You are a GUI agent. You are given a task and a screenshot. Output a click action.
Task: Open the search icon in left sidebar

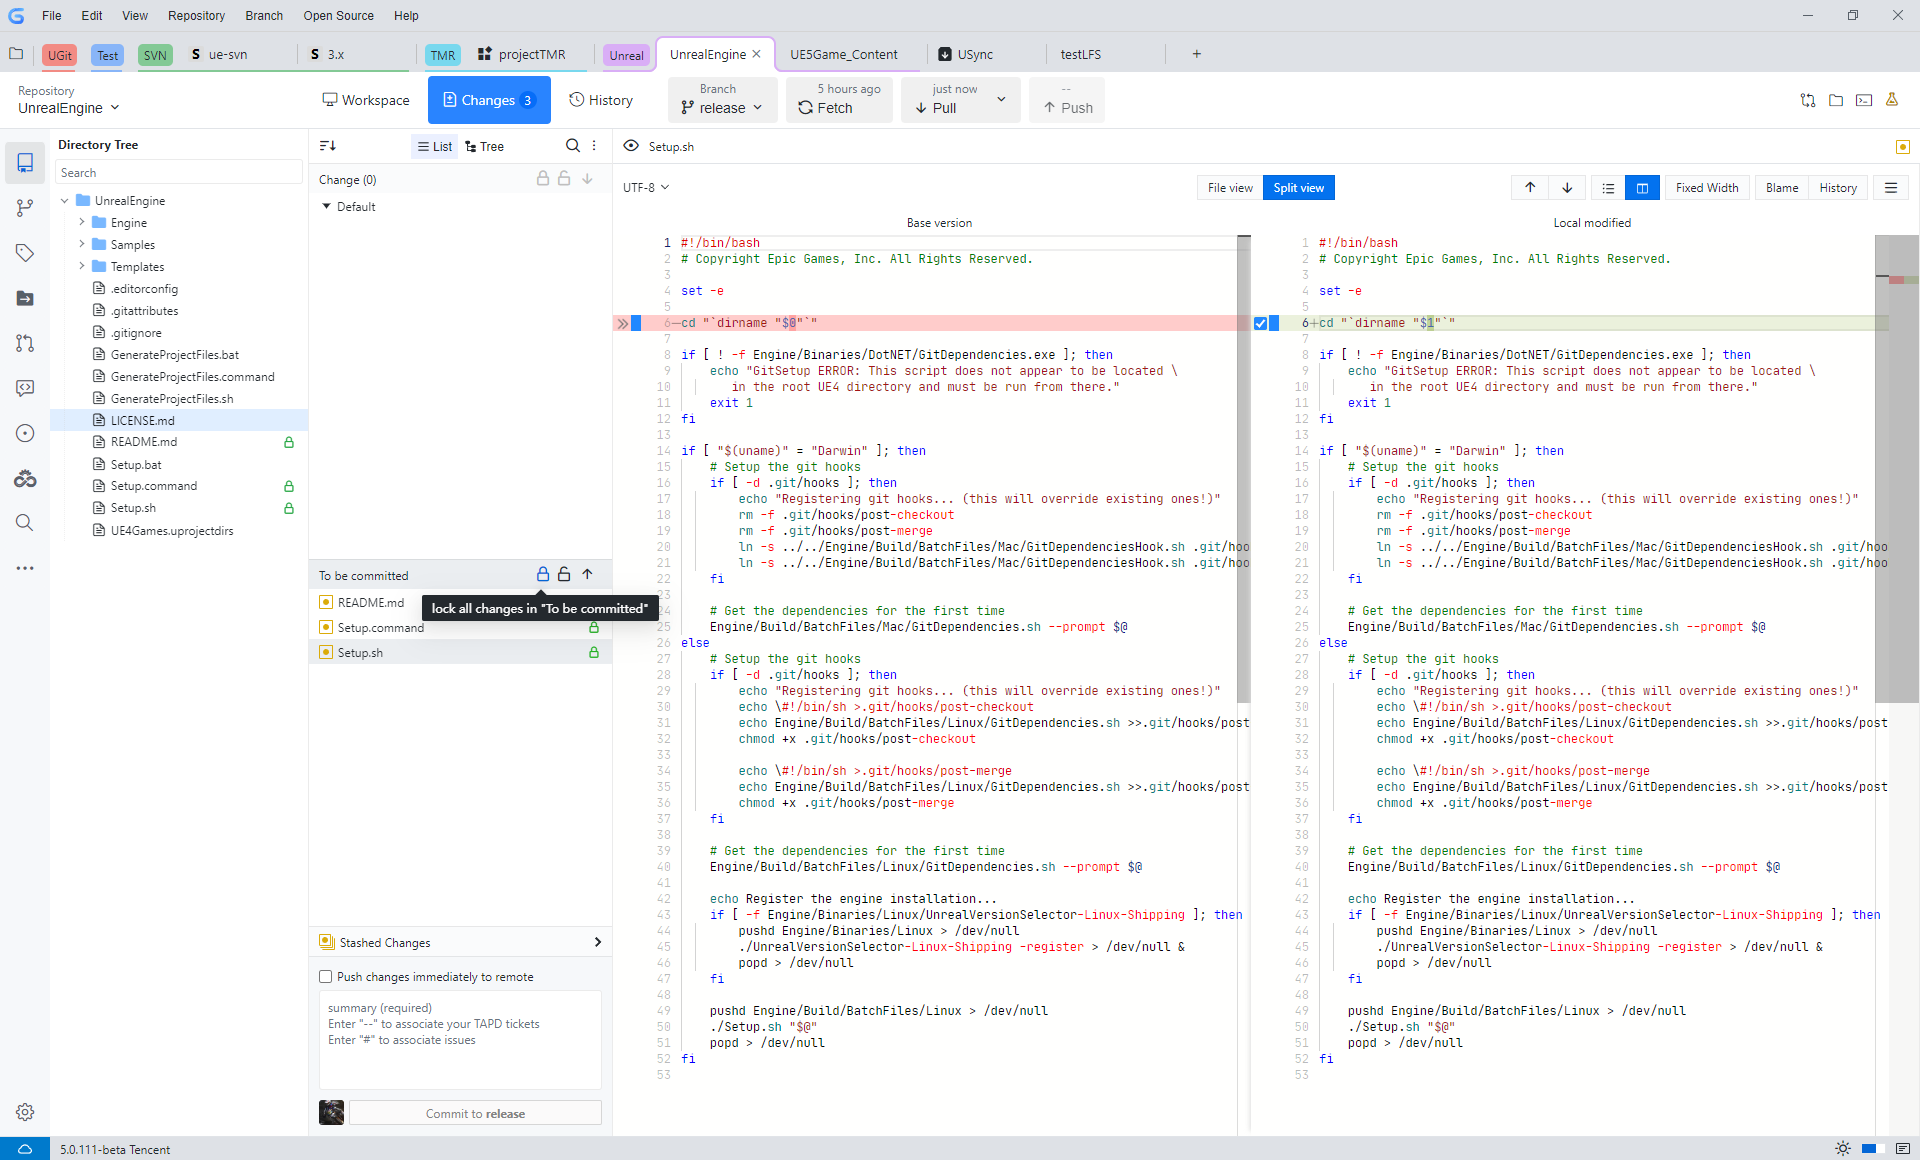coord(25,523)
